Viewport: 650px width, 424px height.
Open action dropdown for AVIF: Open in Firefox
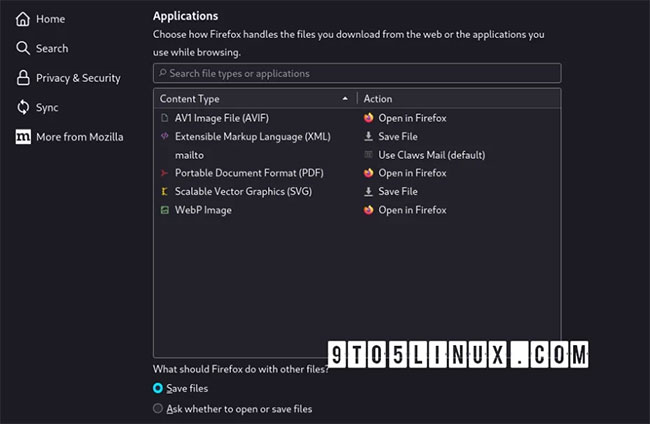[x=459, y=118]
